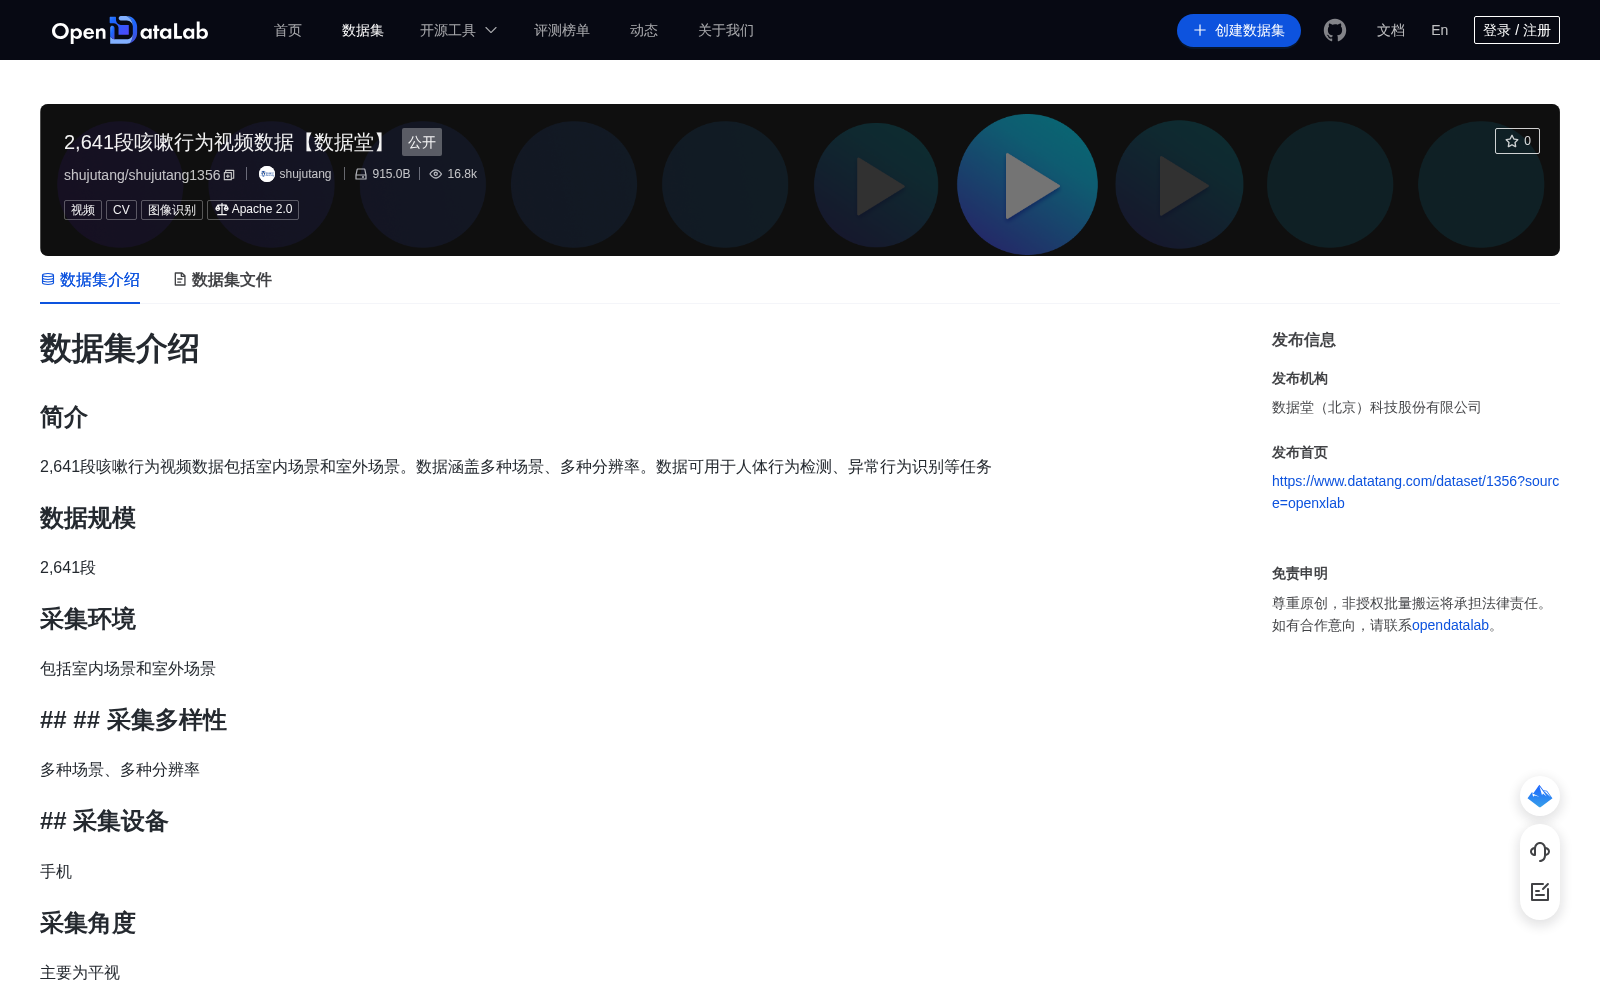
Task: Open the 文档 link
Action: 1391,30
